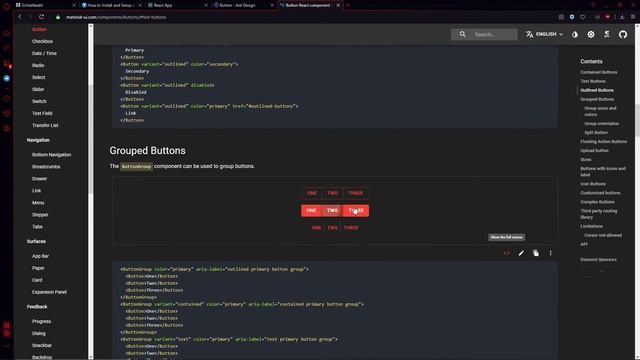Image resolution: width=640 pixels, height=360 pixels.
Task: Click the text-variant THREE button
Action: pyautogui.click(x=351, y=228)
